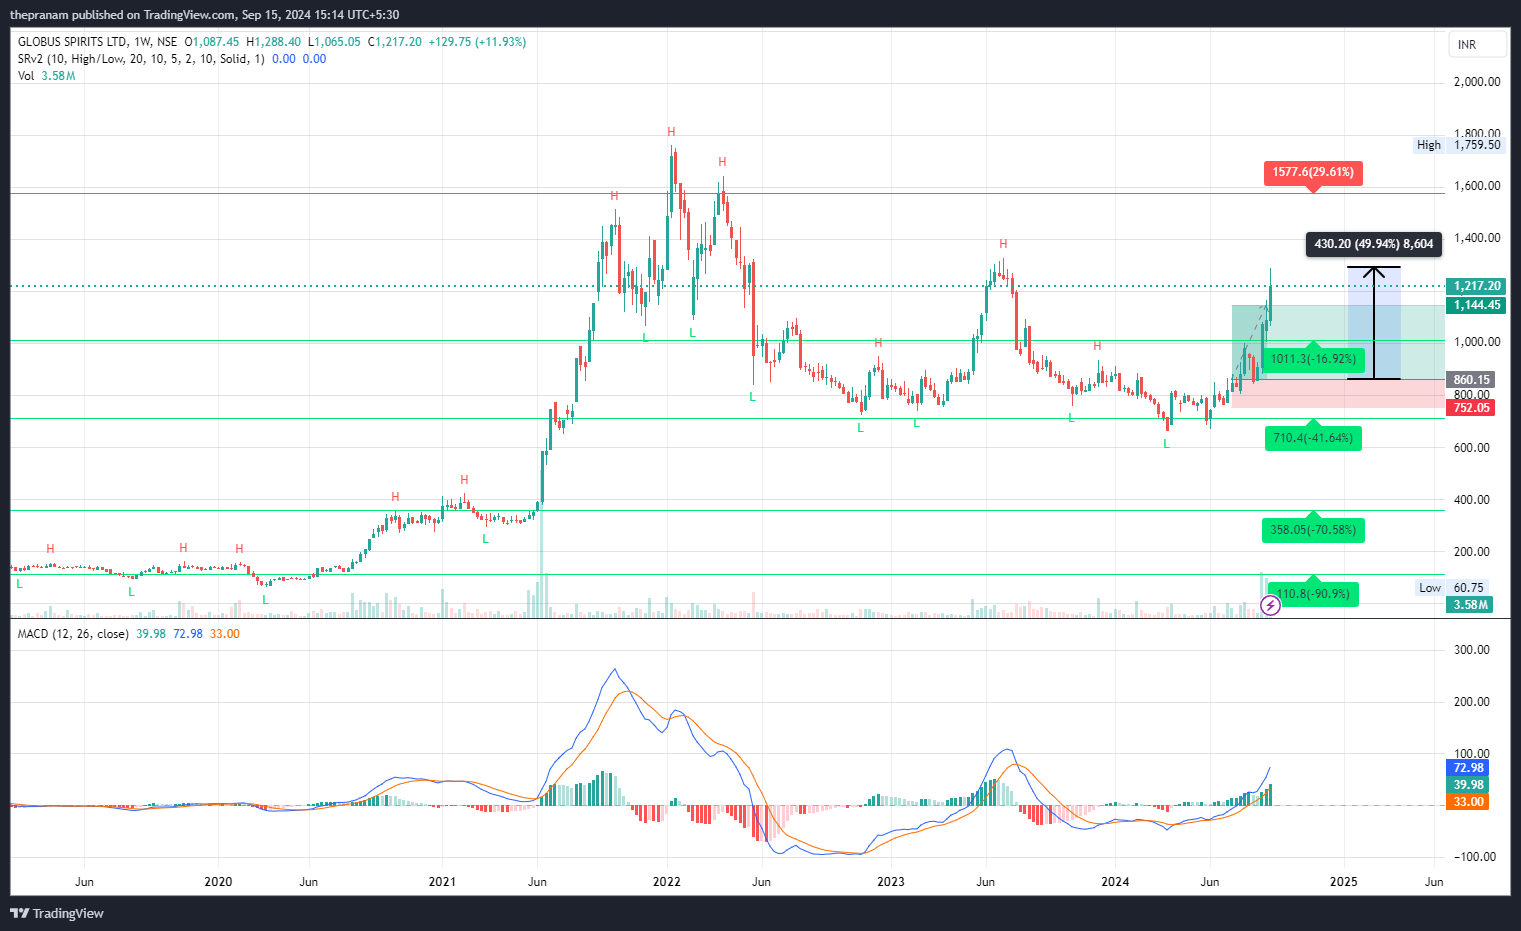
Task: Click the current price tag 1,217.20
Action: click(1476, 286)
